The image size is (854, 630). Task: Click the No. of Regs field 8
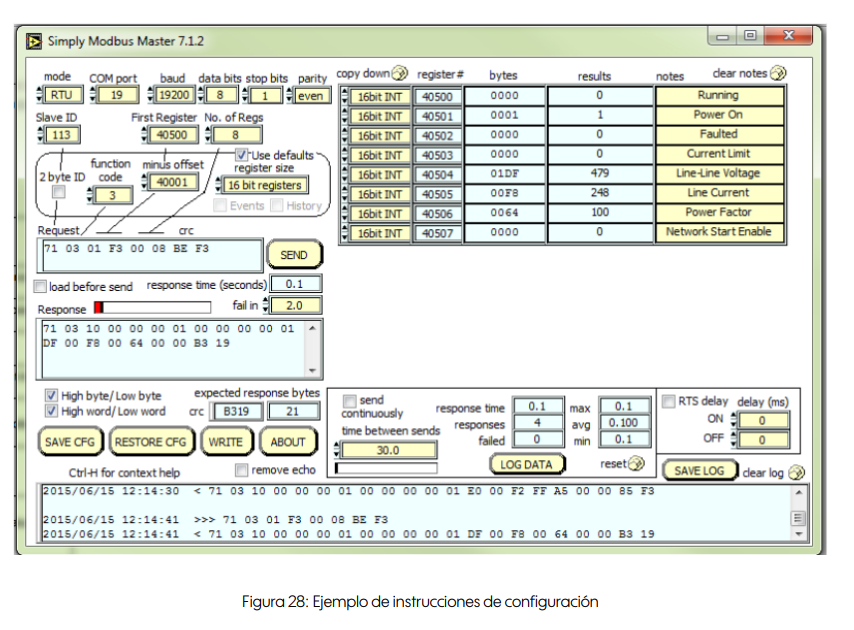click(237, 134)
